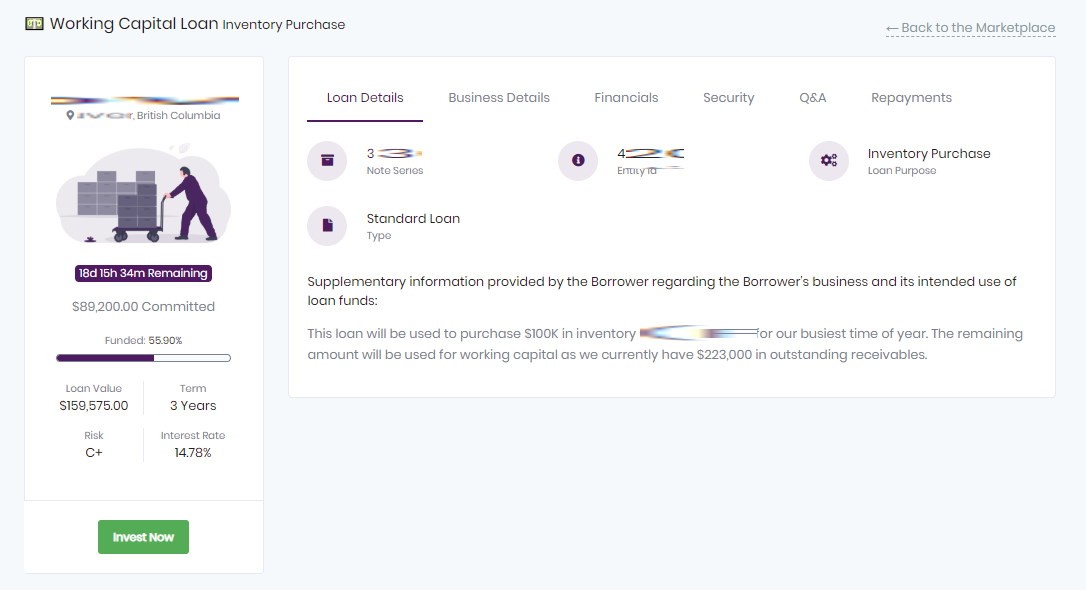Click the Loan Purpose gears icon
Screen dimensions: 1086x590
pyautogui.click(x=828, y=161)
